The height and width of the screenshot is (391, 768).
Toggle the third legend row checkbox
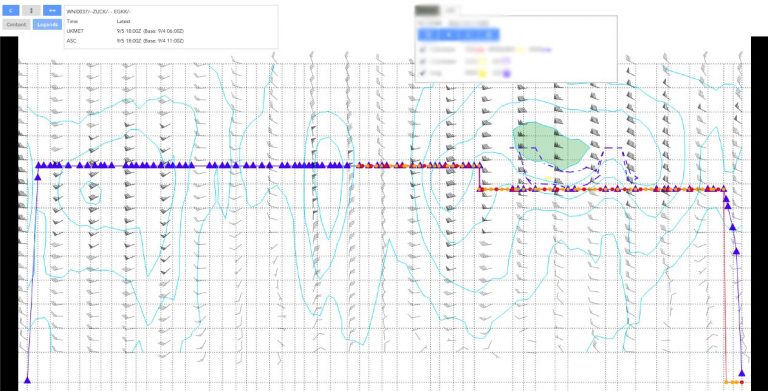pyautogui.click(x=423, y=73)
